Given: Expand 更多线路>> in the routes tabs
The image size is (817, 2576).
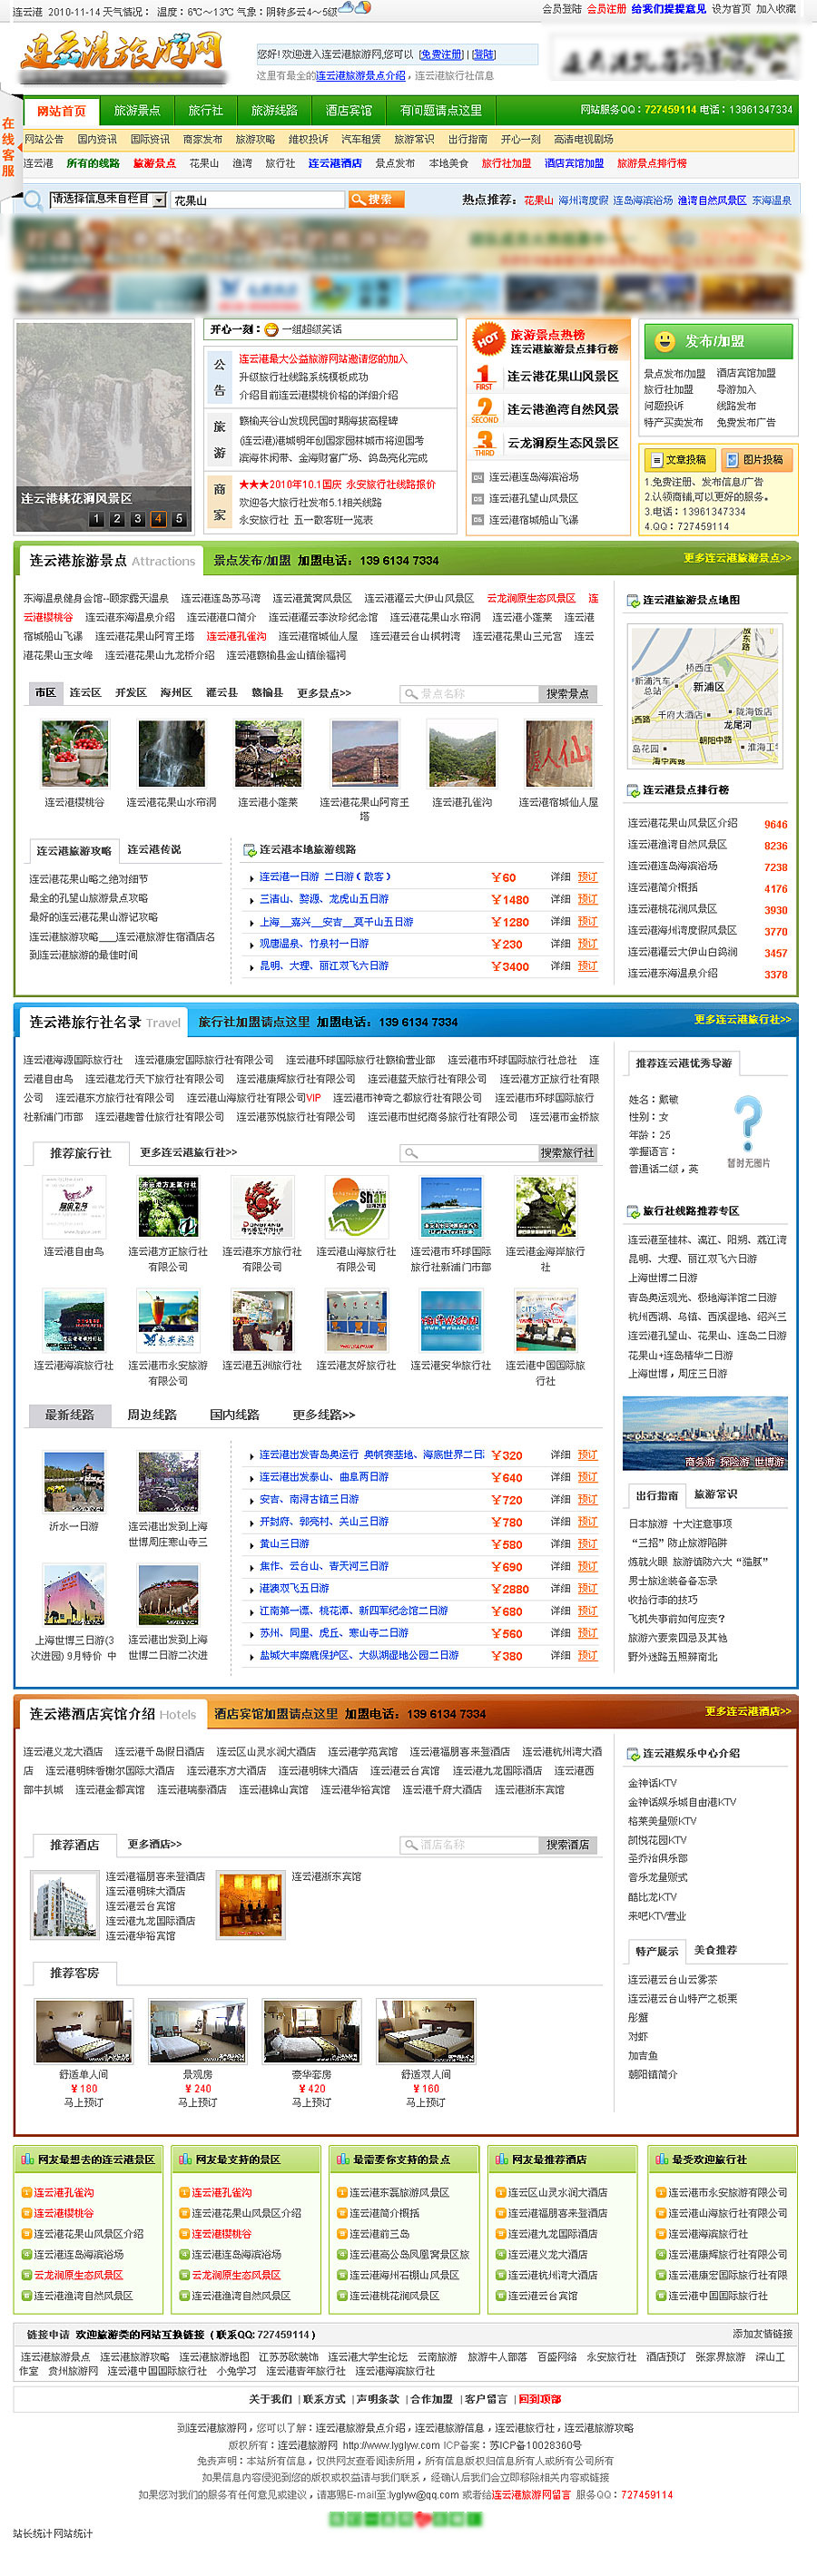Looking at the screenshot, I should [x=323, y=1414].
